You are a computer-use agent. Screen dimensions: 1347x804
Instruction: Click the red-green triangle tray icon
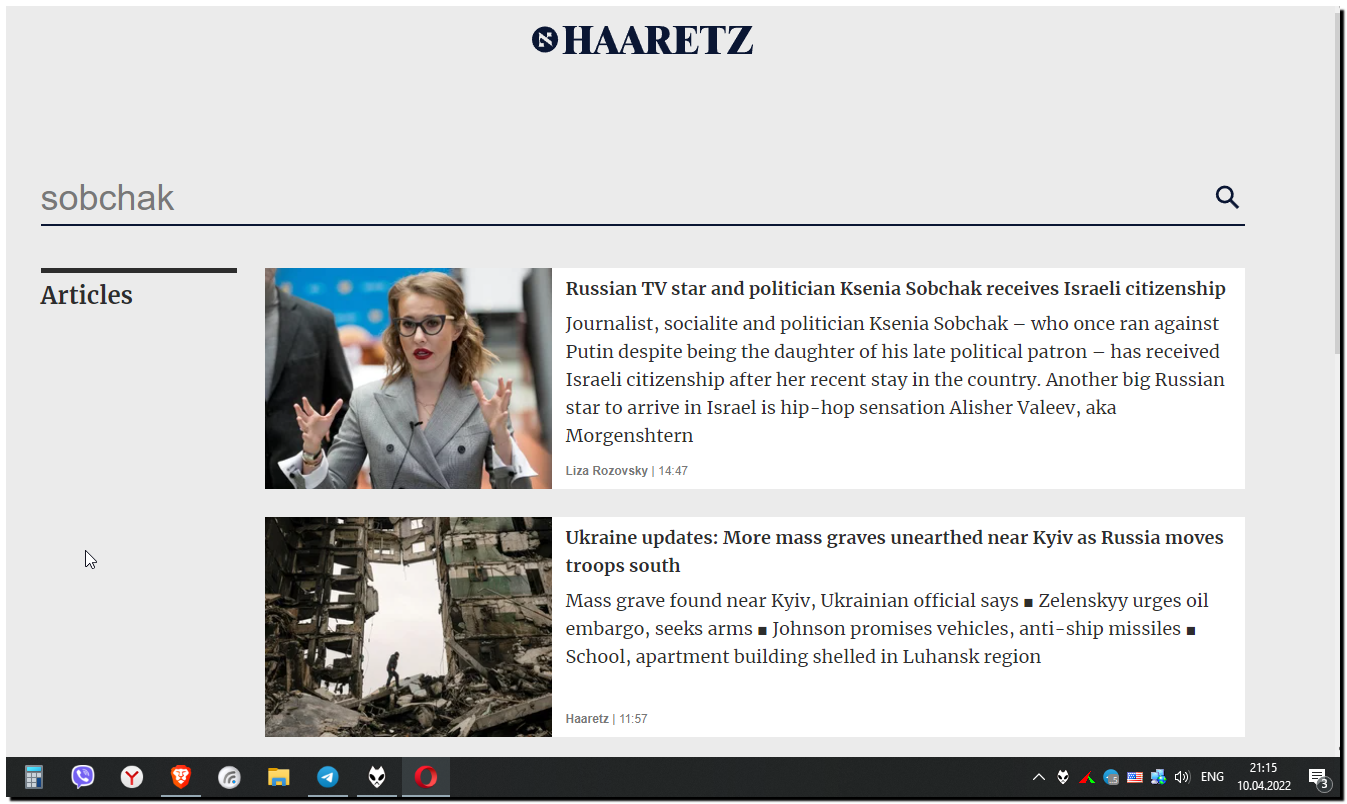(x=1087, y=777)
